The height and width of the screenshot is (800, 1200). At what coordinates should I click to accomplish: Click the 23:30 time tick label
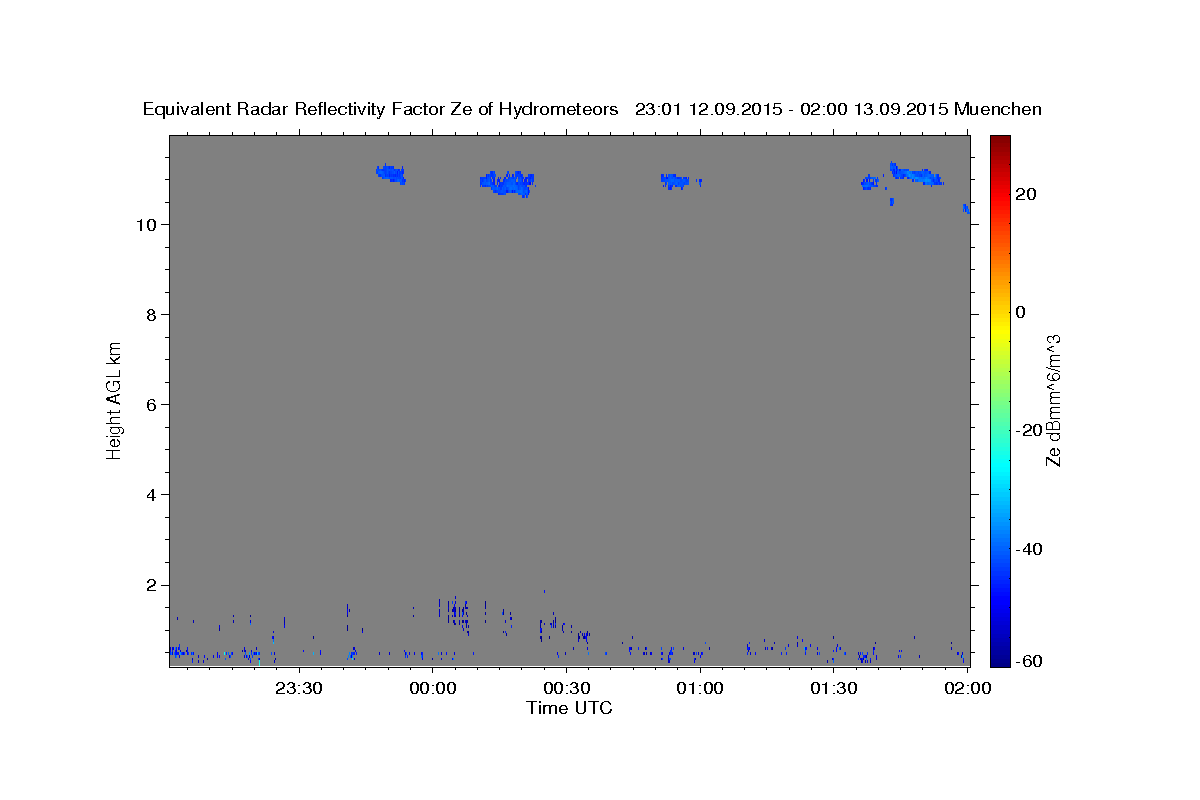click(x=298, y=688)
